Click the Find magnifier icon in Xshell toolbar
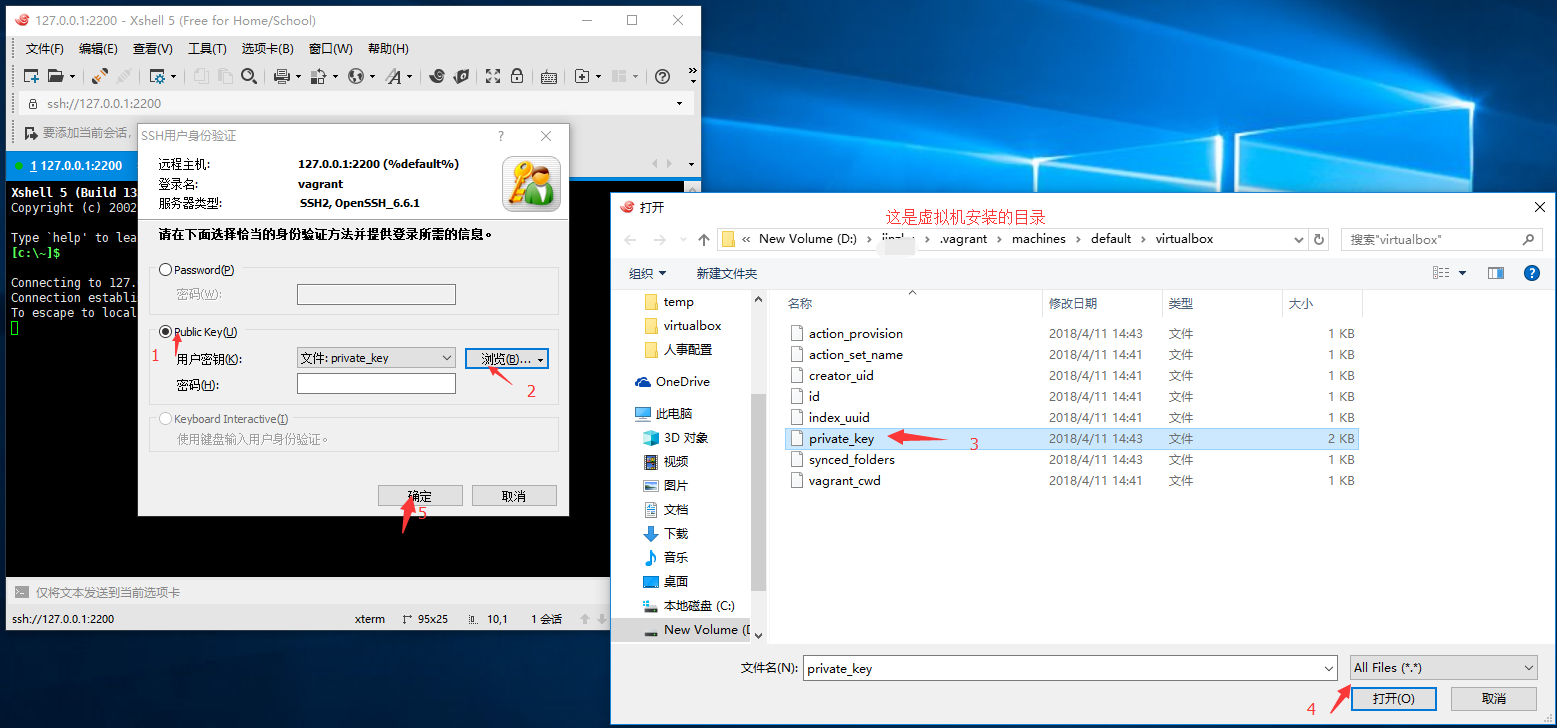This screenshot has height=728, width=1557. [x=249, y=76]
